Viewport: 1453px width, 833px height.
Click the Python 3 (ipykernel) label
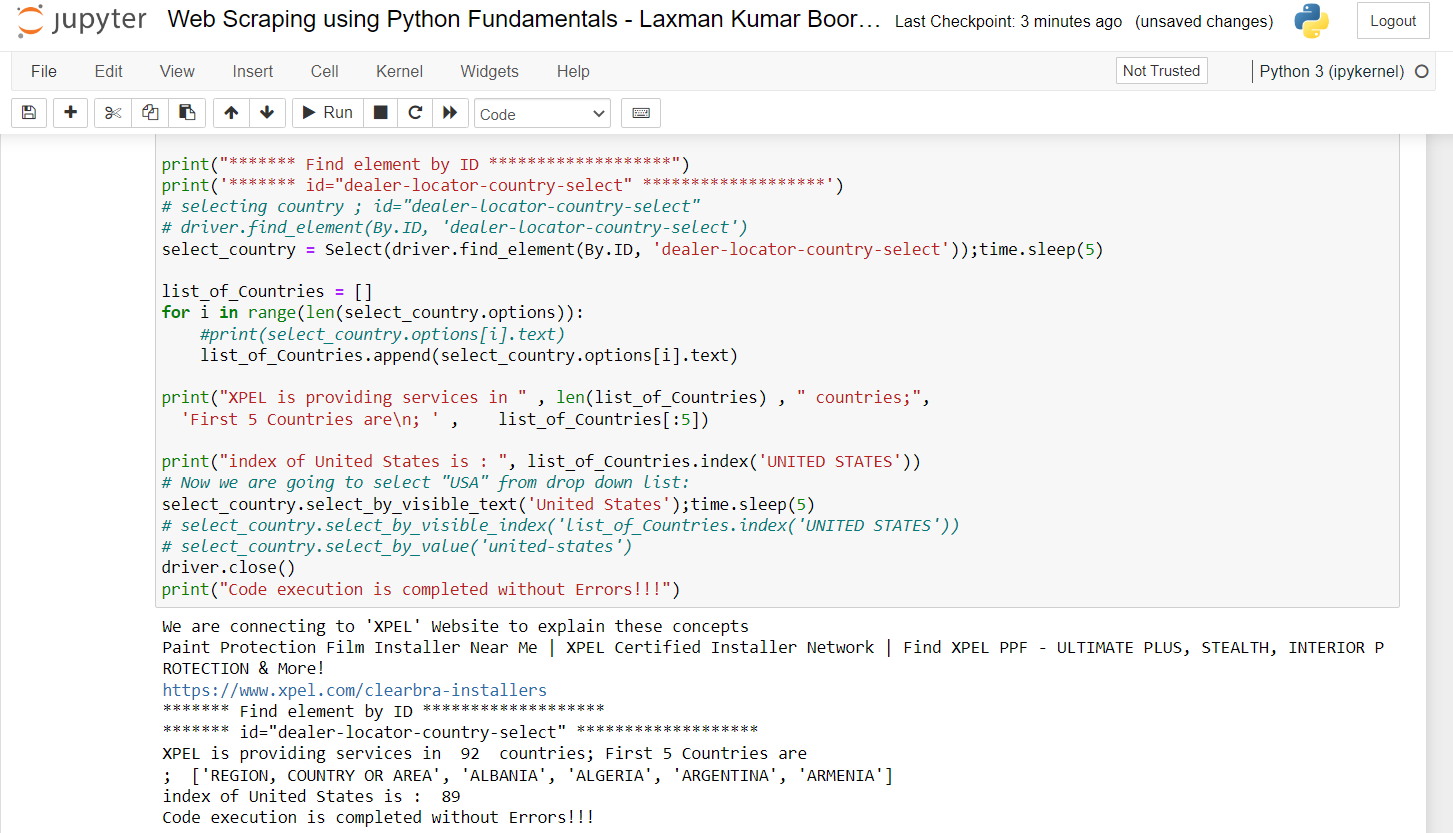tap(1332, 71)
